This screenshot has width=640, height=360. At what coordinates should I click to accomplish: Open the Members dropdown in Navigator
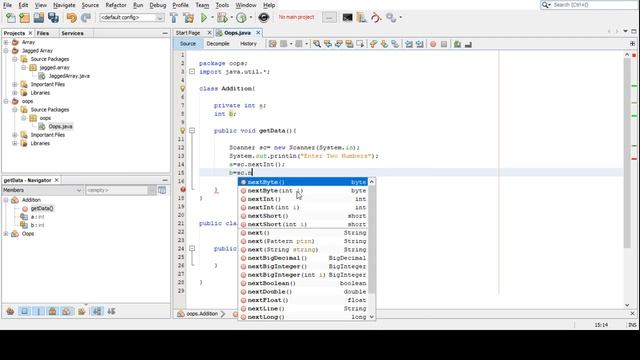pyautogui.click(x=42, y=190)
